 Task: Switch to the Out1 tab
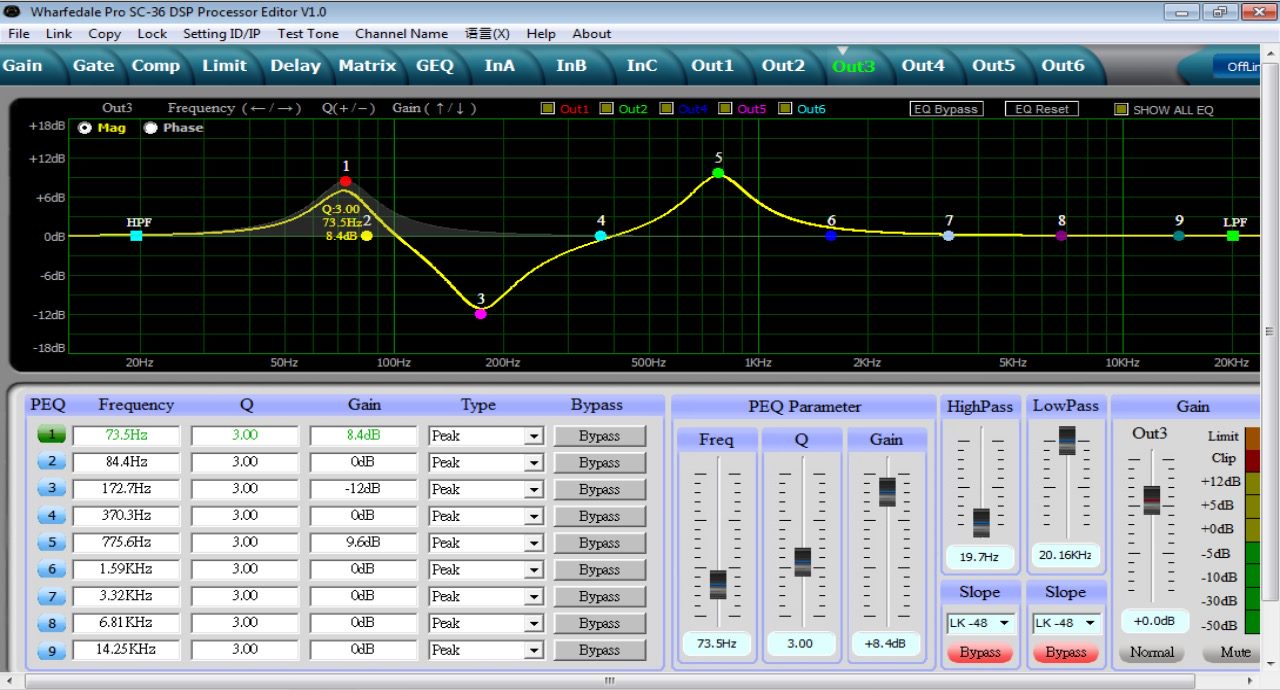712,65
